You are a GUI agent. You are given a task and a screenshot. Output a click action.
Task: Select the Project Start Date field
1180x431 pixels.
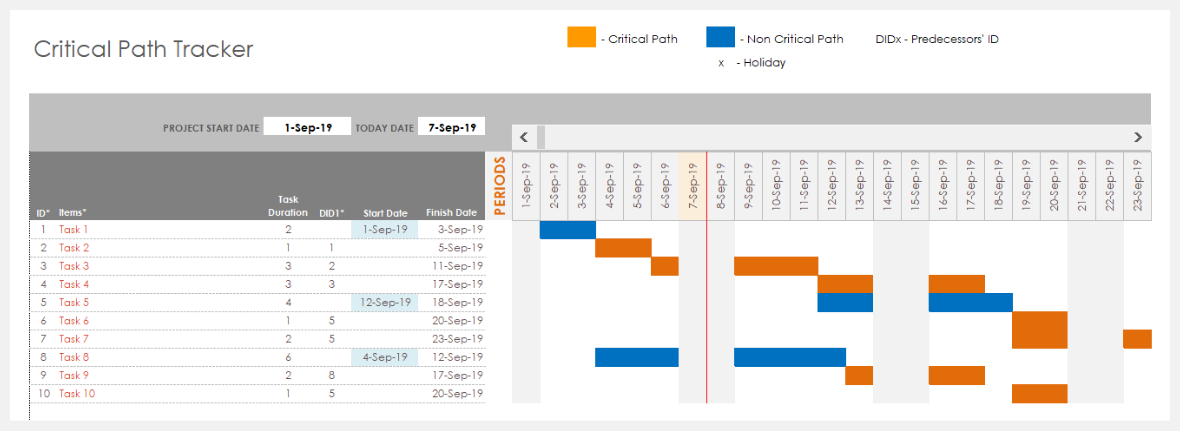307,127
